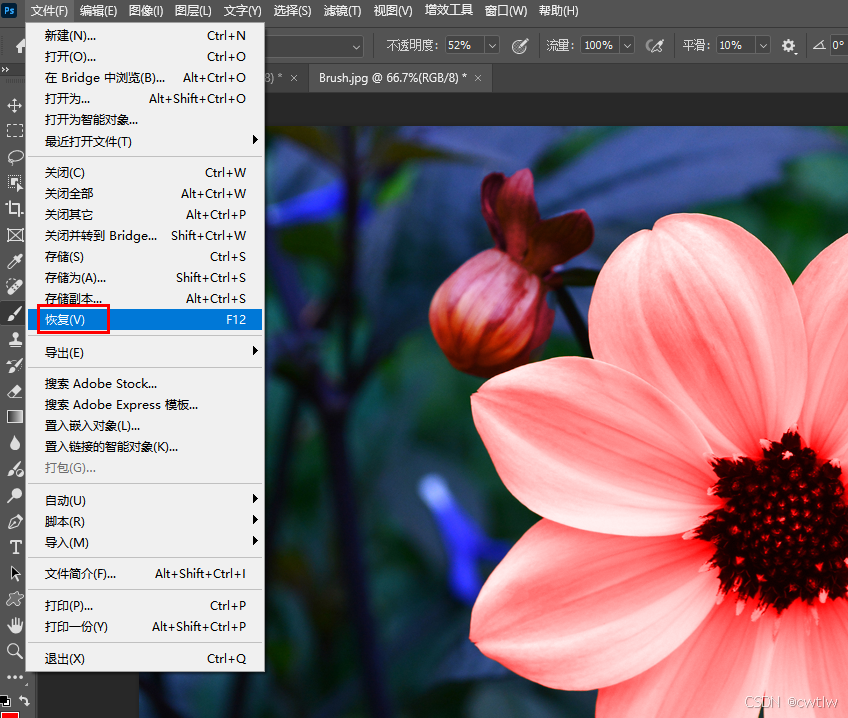Select the Gradient tool

tap(15, 417)
